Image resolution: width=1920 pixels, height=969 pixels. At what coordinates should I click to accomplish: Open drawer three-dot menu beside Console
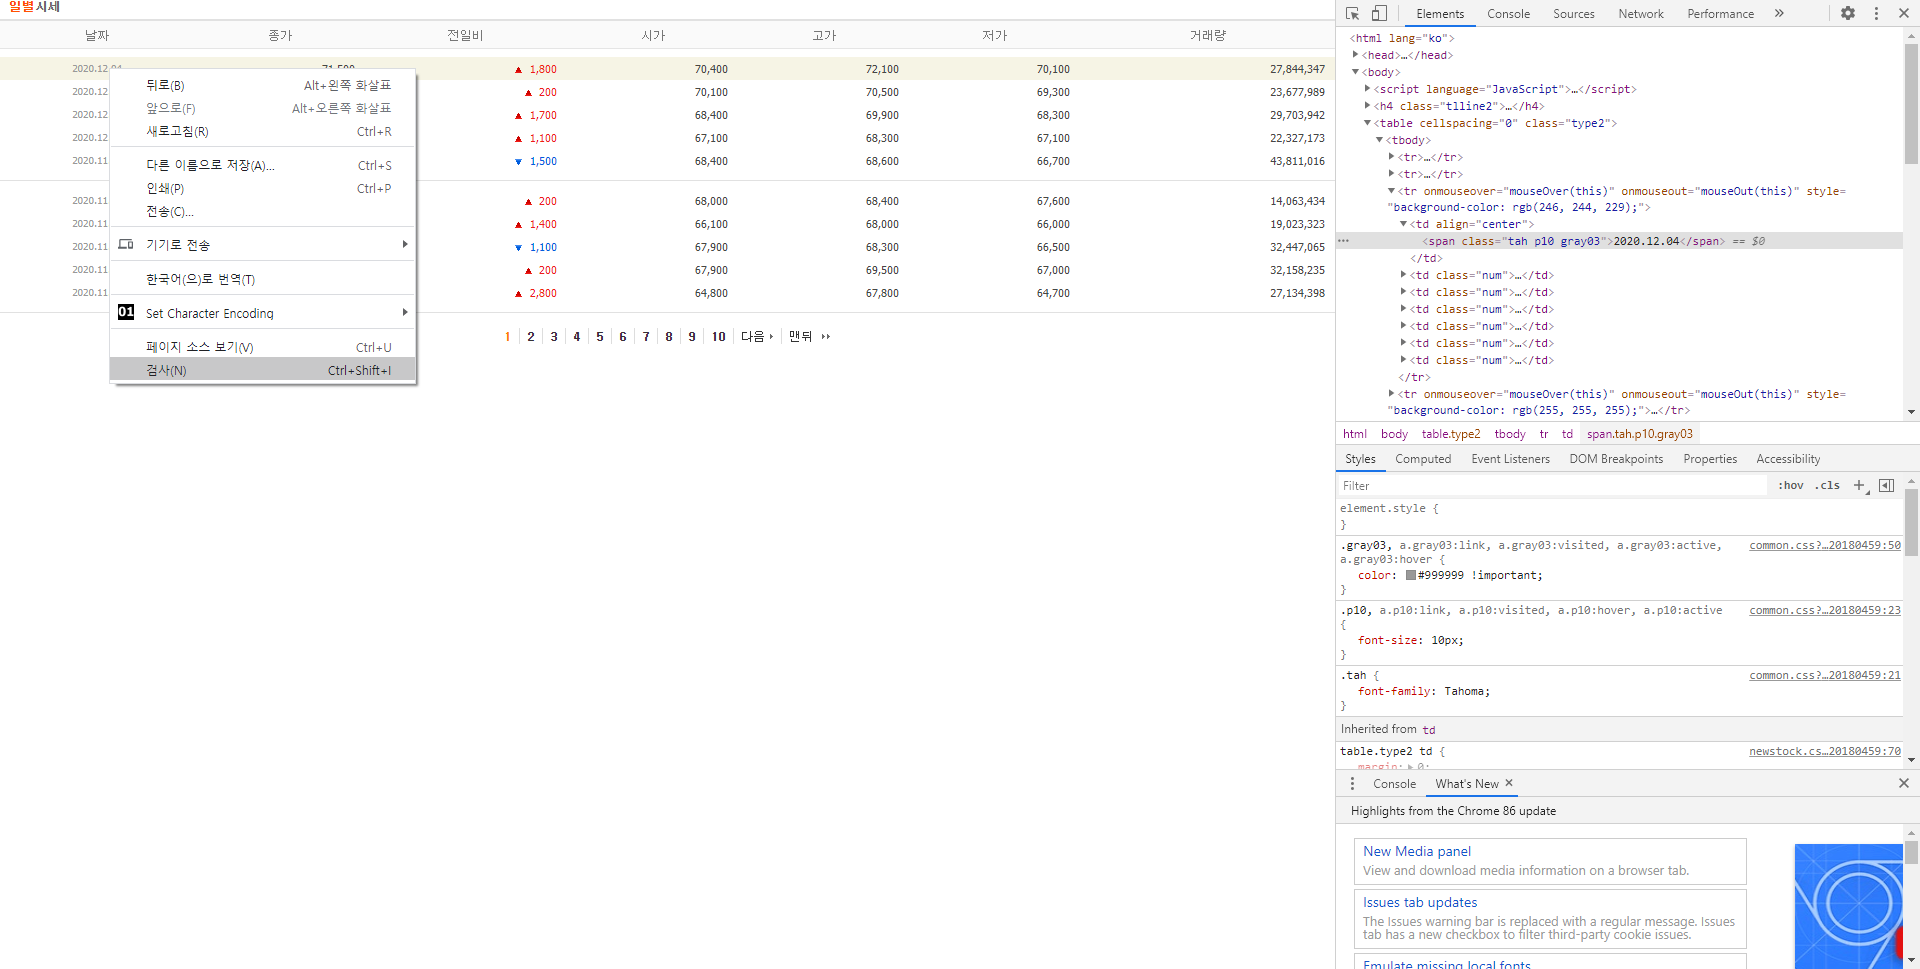[x=1352, y=784]
